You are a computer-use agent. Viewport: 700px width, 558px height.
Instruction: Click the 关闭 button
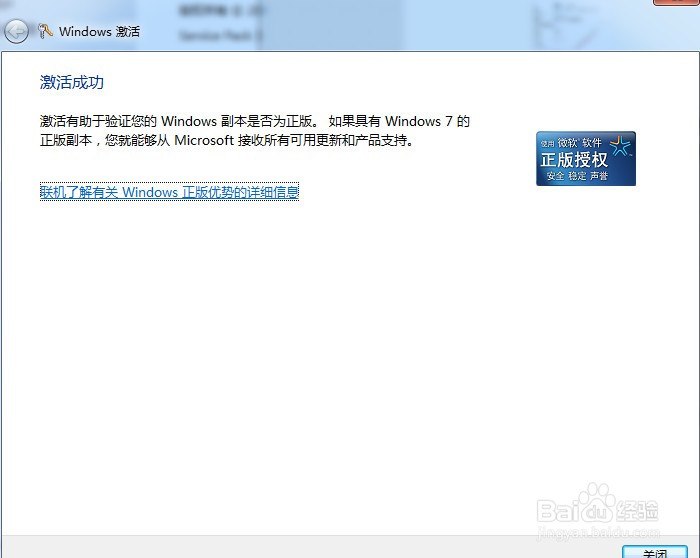(655, 552)
